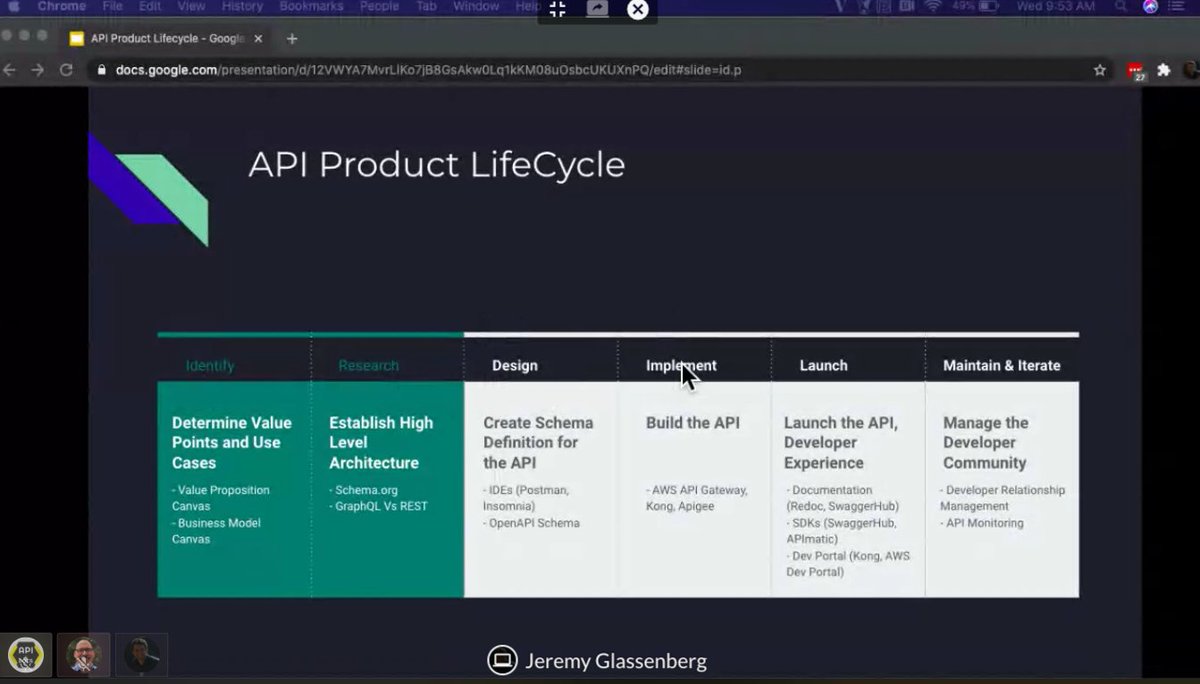1200x684 pixels.
Task: Open a new tab with the plus button
Action: 292,39
